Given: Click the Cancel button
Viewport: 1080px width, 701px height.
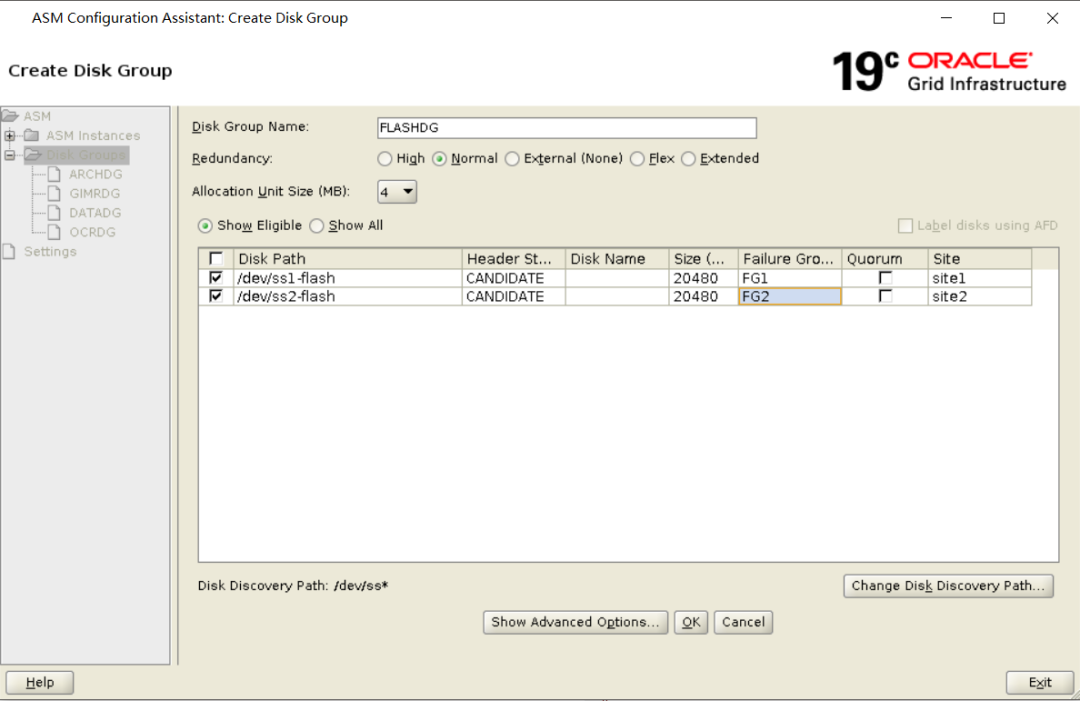Looking at the screenshot, I should [743, 622].
